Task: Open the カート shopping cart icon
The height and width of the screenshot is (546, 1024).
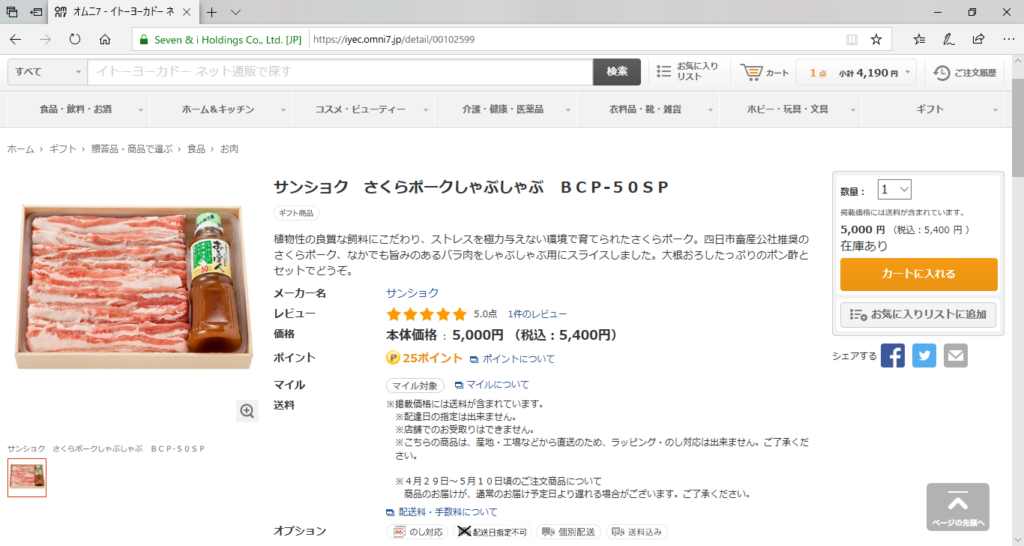Action: 764,72
